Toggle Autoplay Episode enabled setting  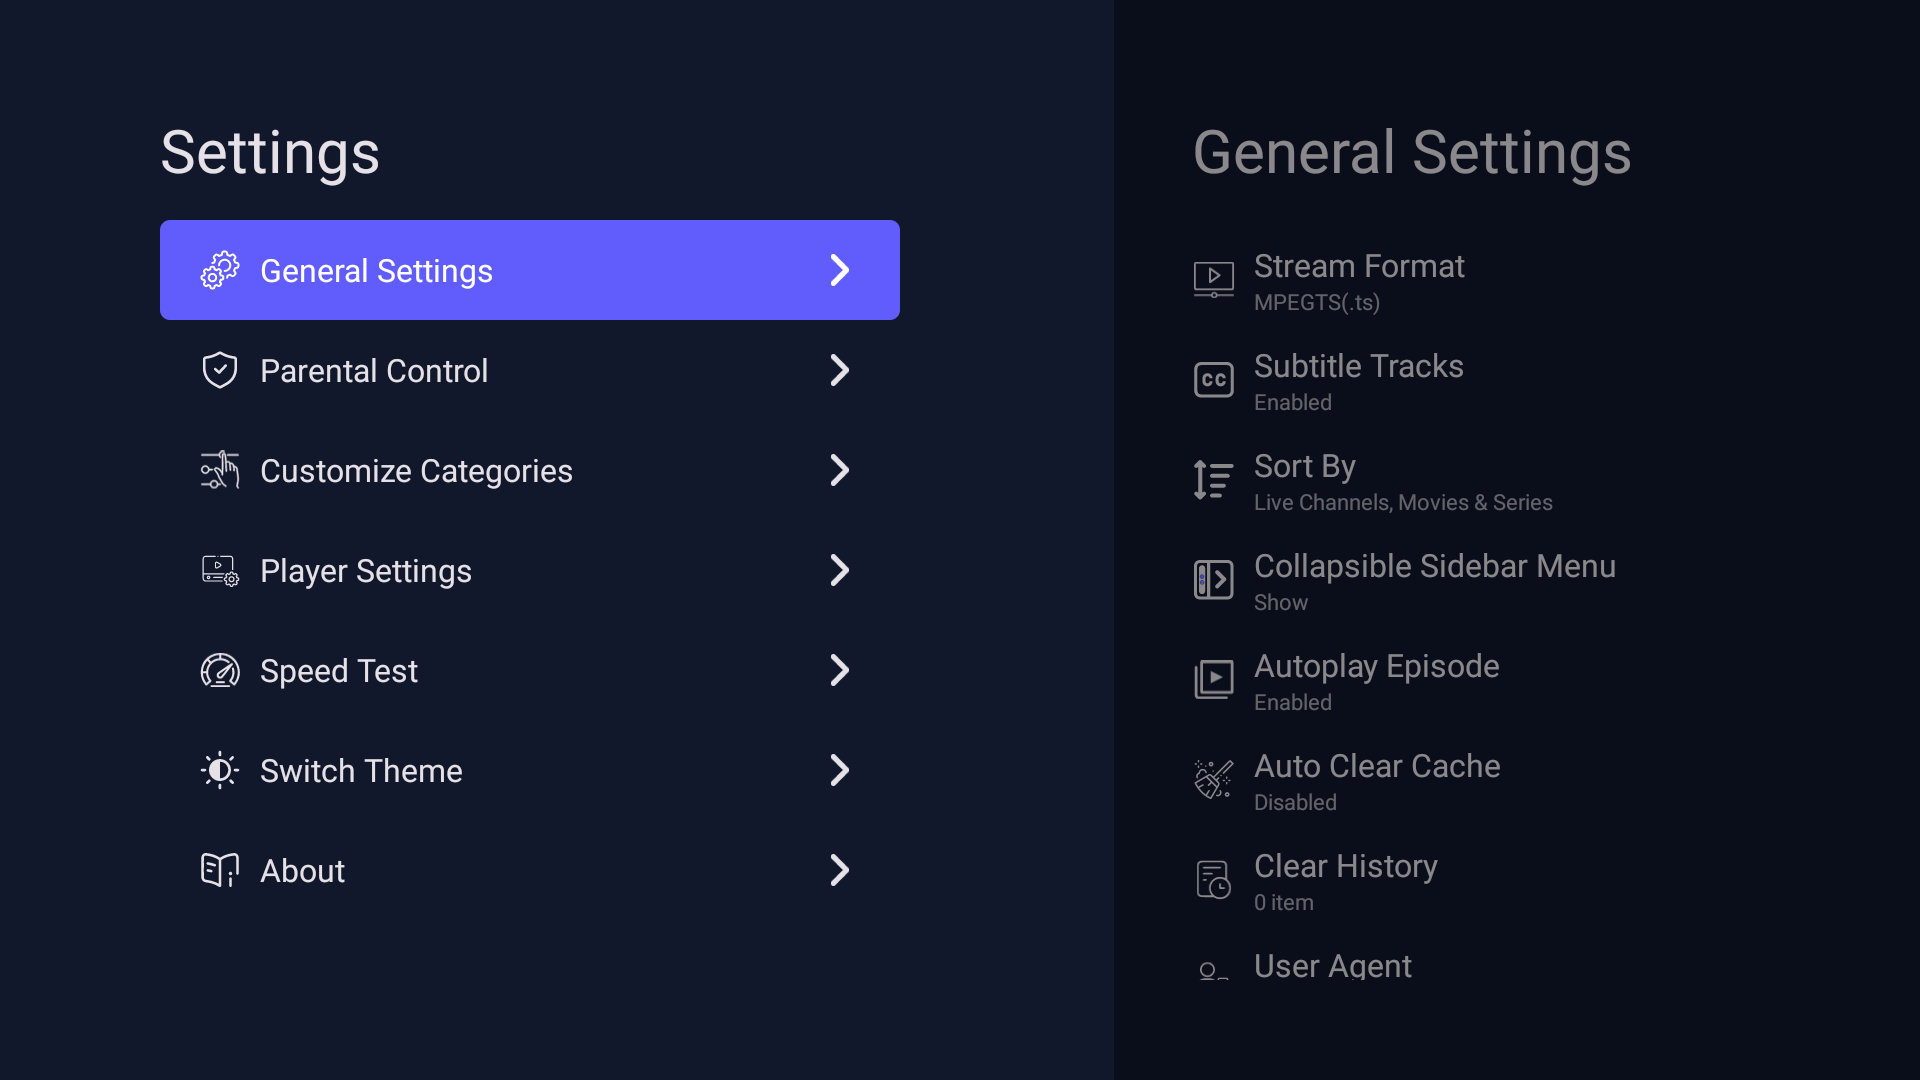(1375, 681)
